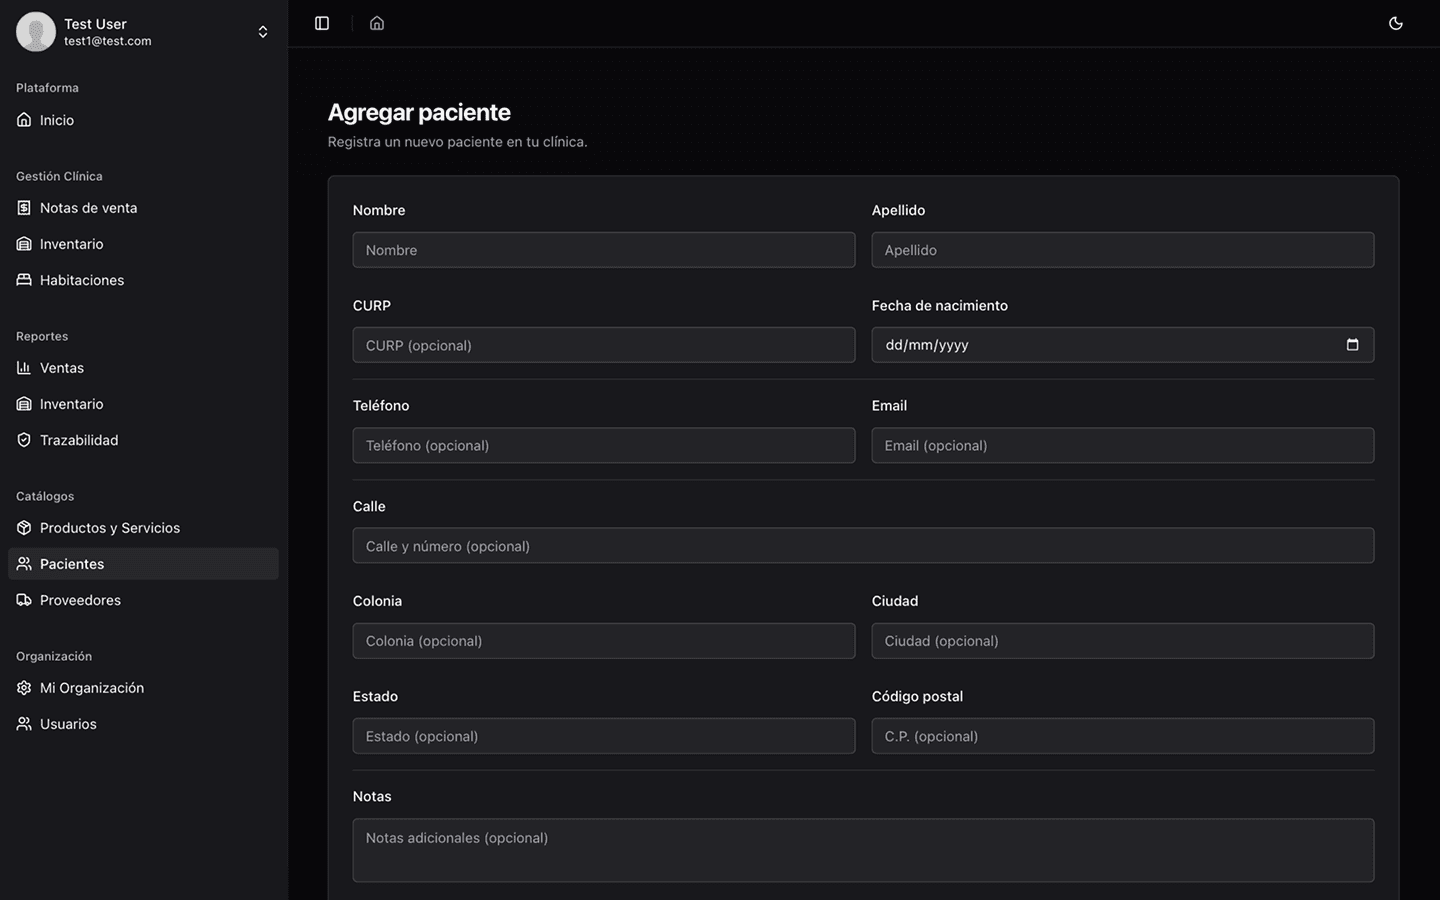
Task: Click the Fecha de nacimiento date field
Action: pyautogui.click(x=1100, y=345)
